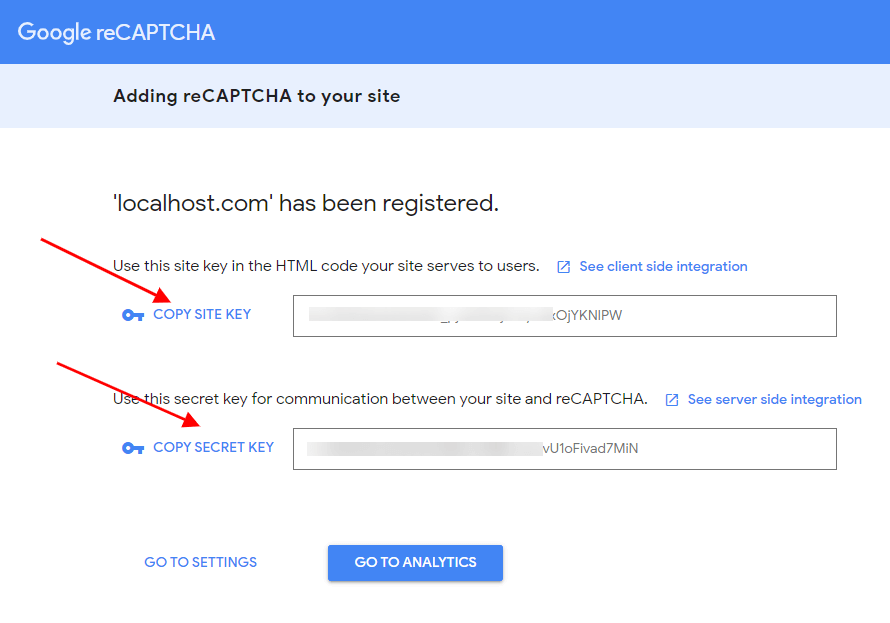Click the visible secret key text vU1oFivad7MiN
890x623 pixels.
(x=590, y=449)
